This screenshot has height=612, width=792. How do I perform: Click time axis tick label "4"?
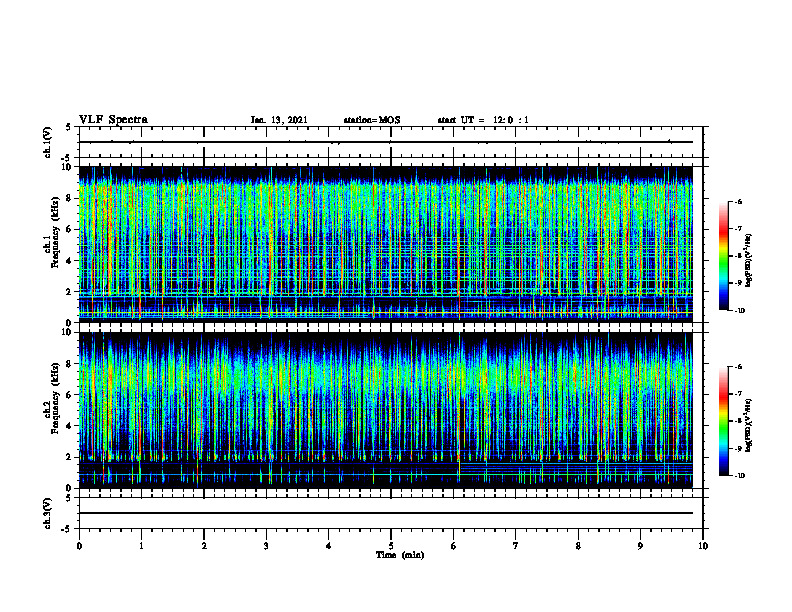pyautogui.click(x=329, y=546)
